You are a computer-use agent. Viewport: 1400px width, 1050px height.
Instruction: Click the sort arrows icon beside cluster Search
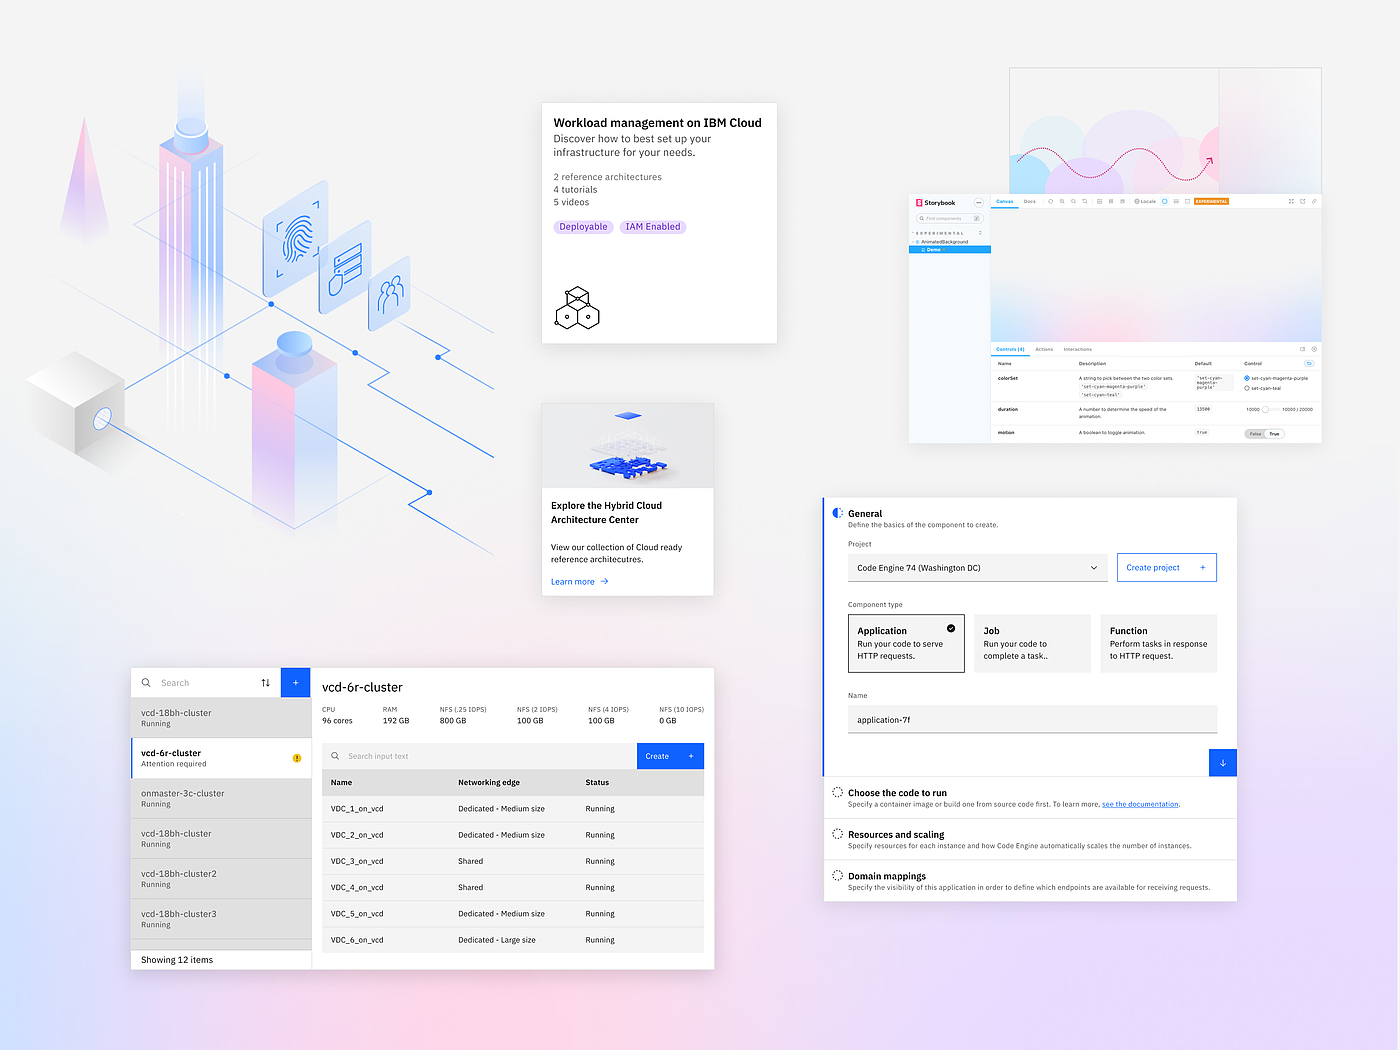click(265, 683)
